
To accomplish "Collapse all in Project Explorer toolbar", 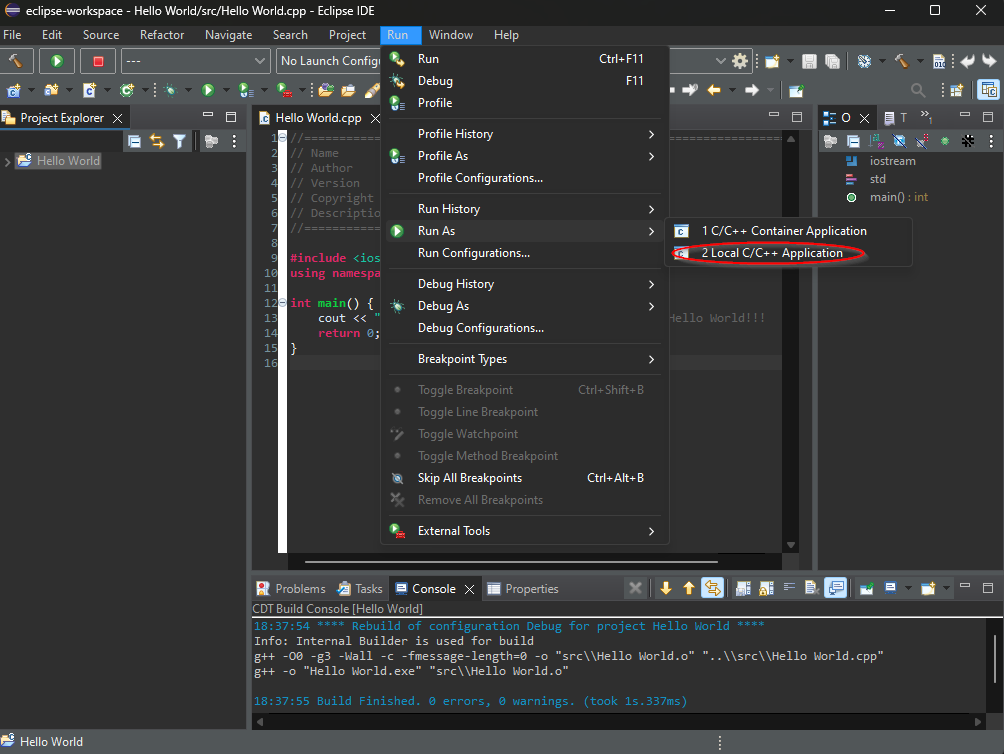I will pos(134,141).
